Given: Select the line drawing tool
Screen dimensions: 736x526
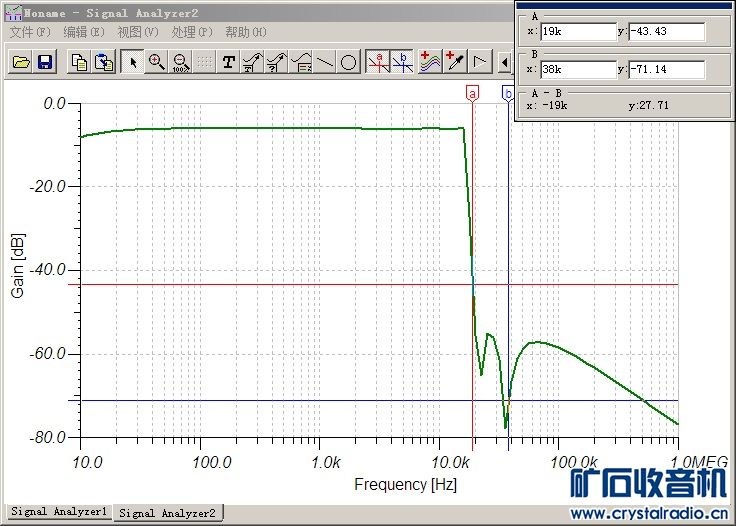Looking at the screenshot, I should tap(325, 62).
